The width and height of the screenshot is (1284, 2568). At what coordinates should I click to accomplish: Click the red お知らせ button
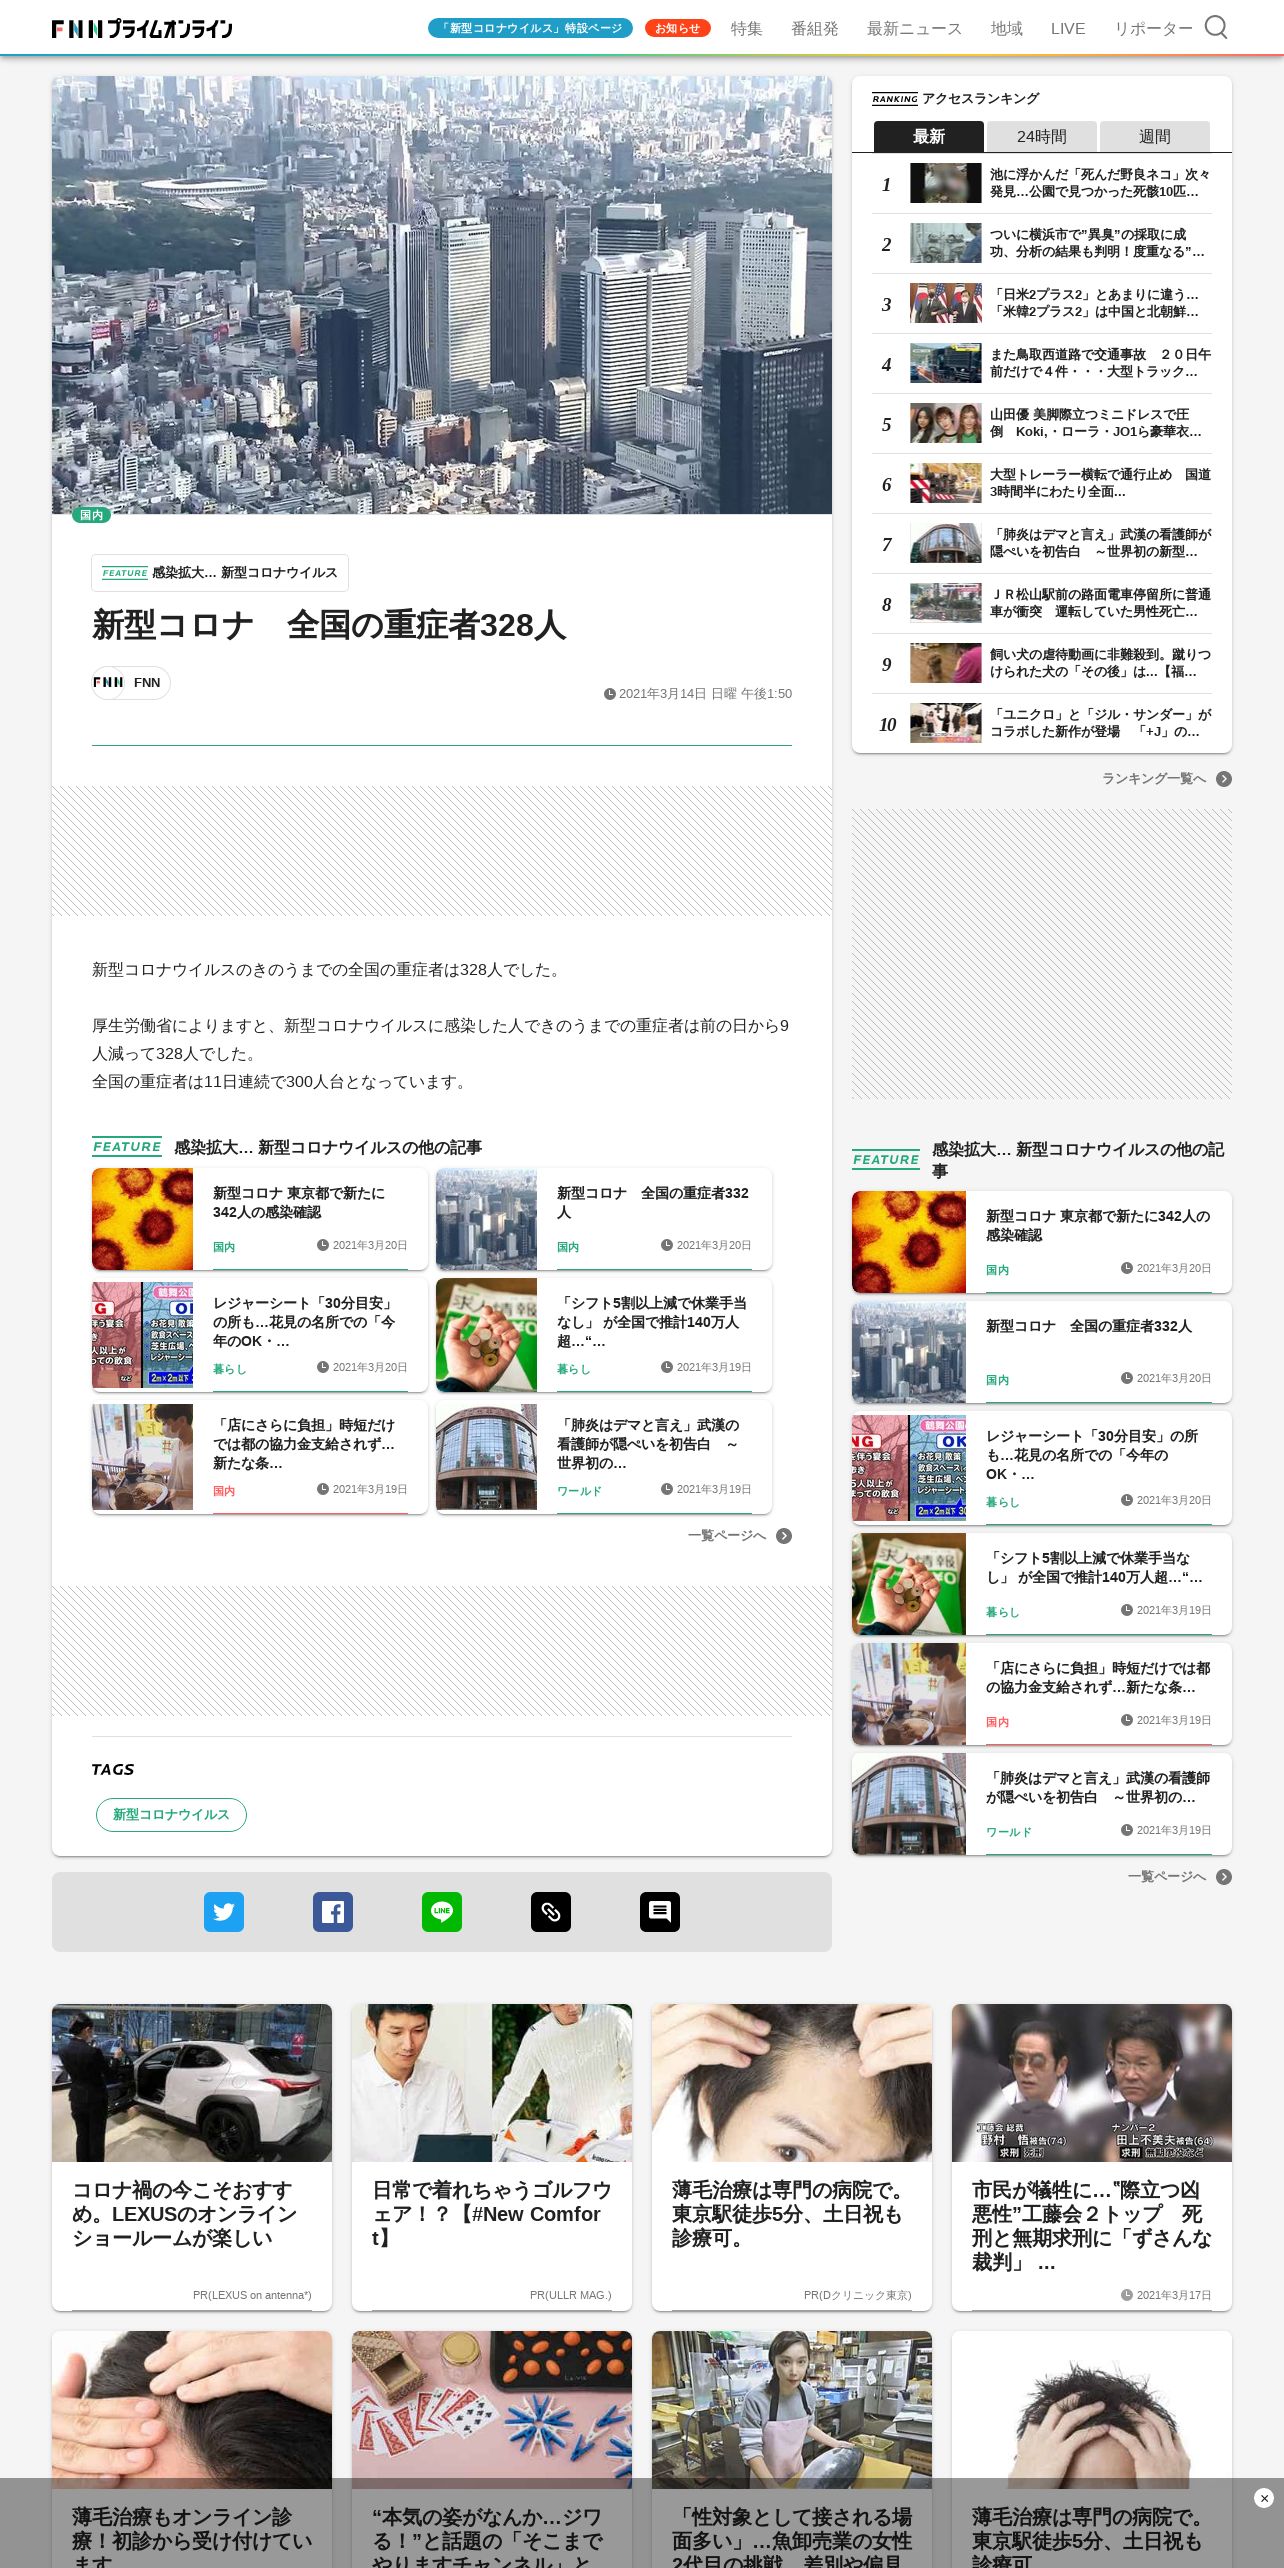pyautogui.click(x=678, y=28)
